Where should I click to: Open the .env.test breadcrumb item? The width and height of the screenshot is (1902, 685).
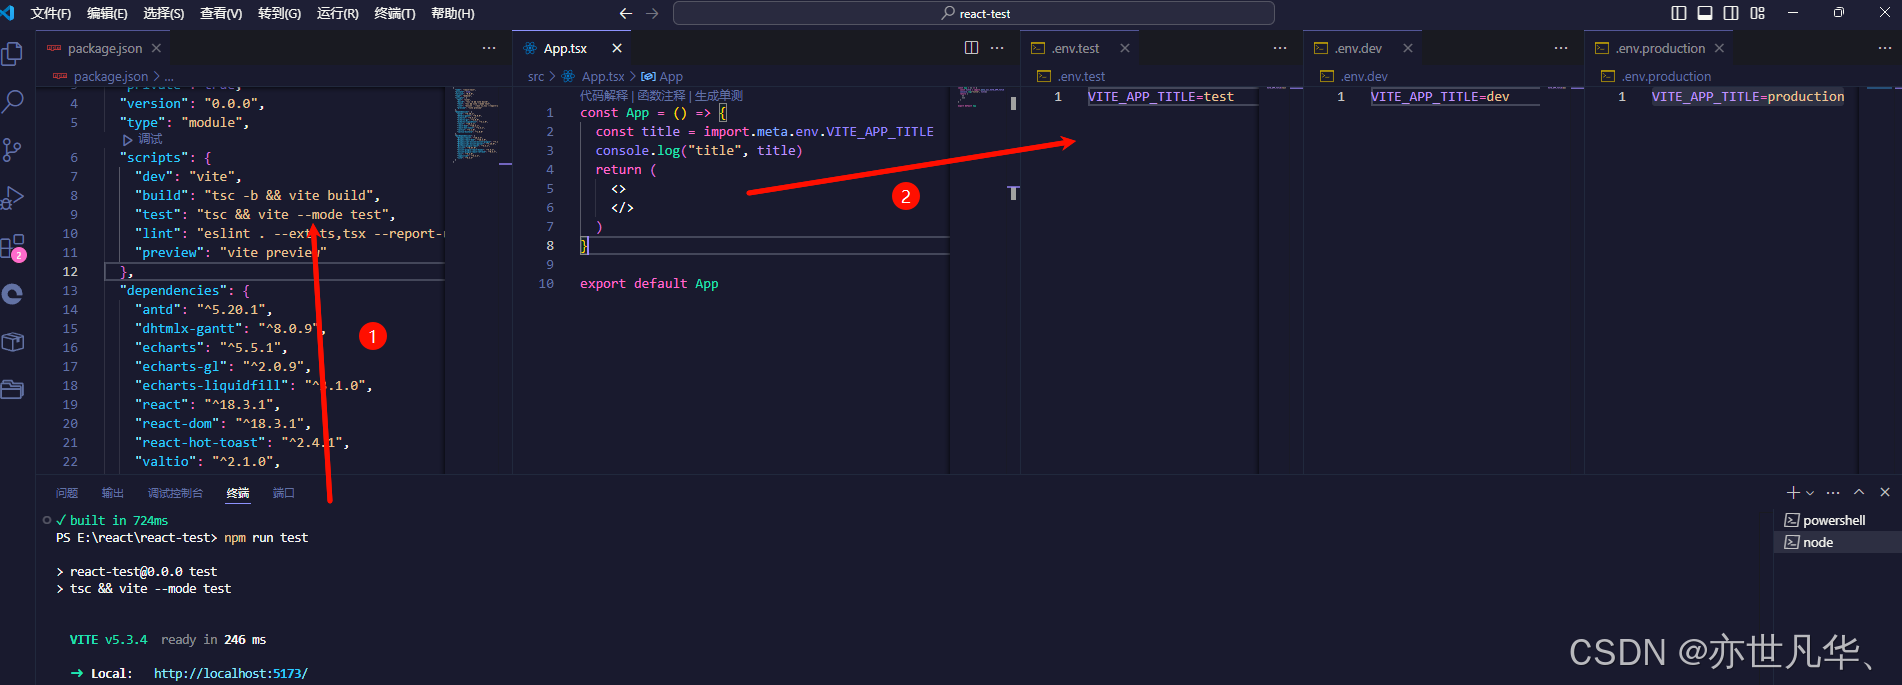[1072, 76]
